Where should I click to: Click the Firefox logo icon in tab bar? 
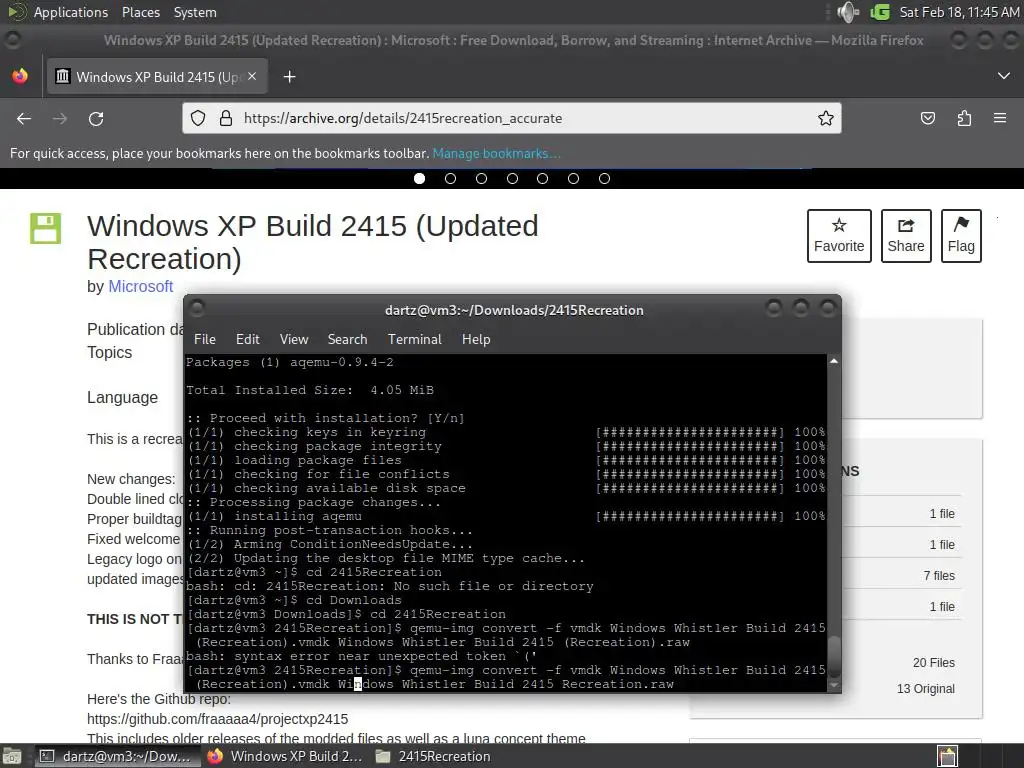tap(20, 76)
